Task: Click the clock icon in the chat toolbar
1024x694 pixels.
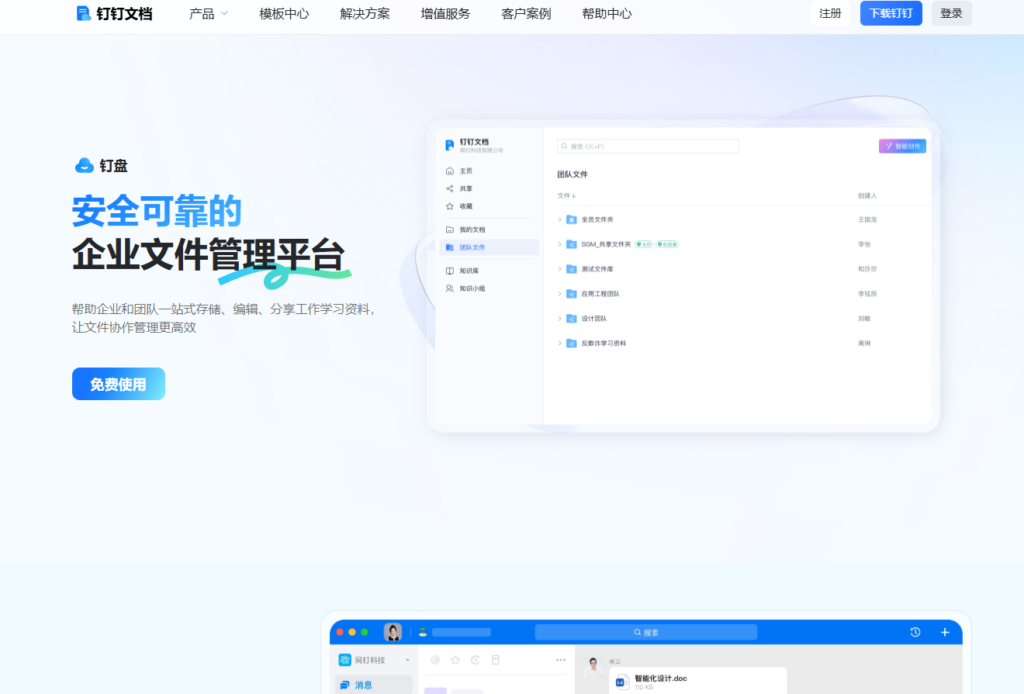Action: click(475, 660)
